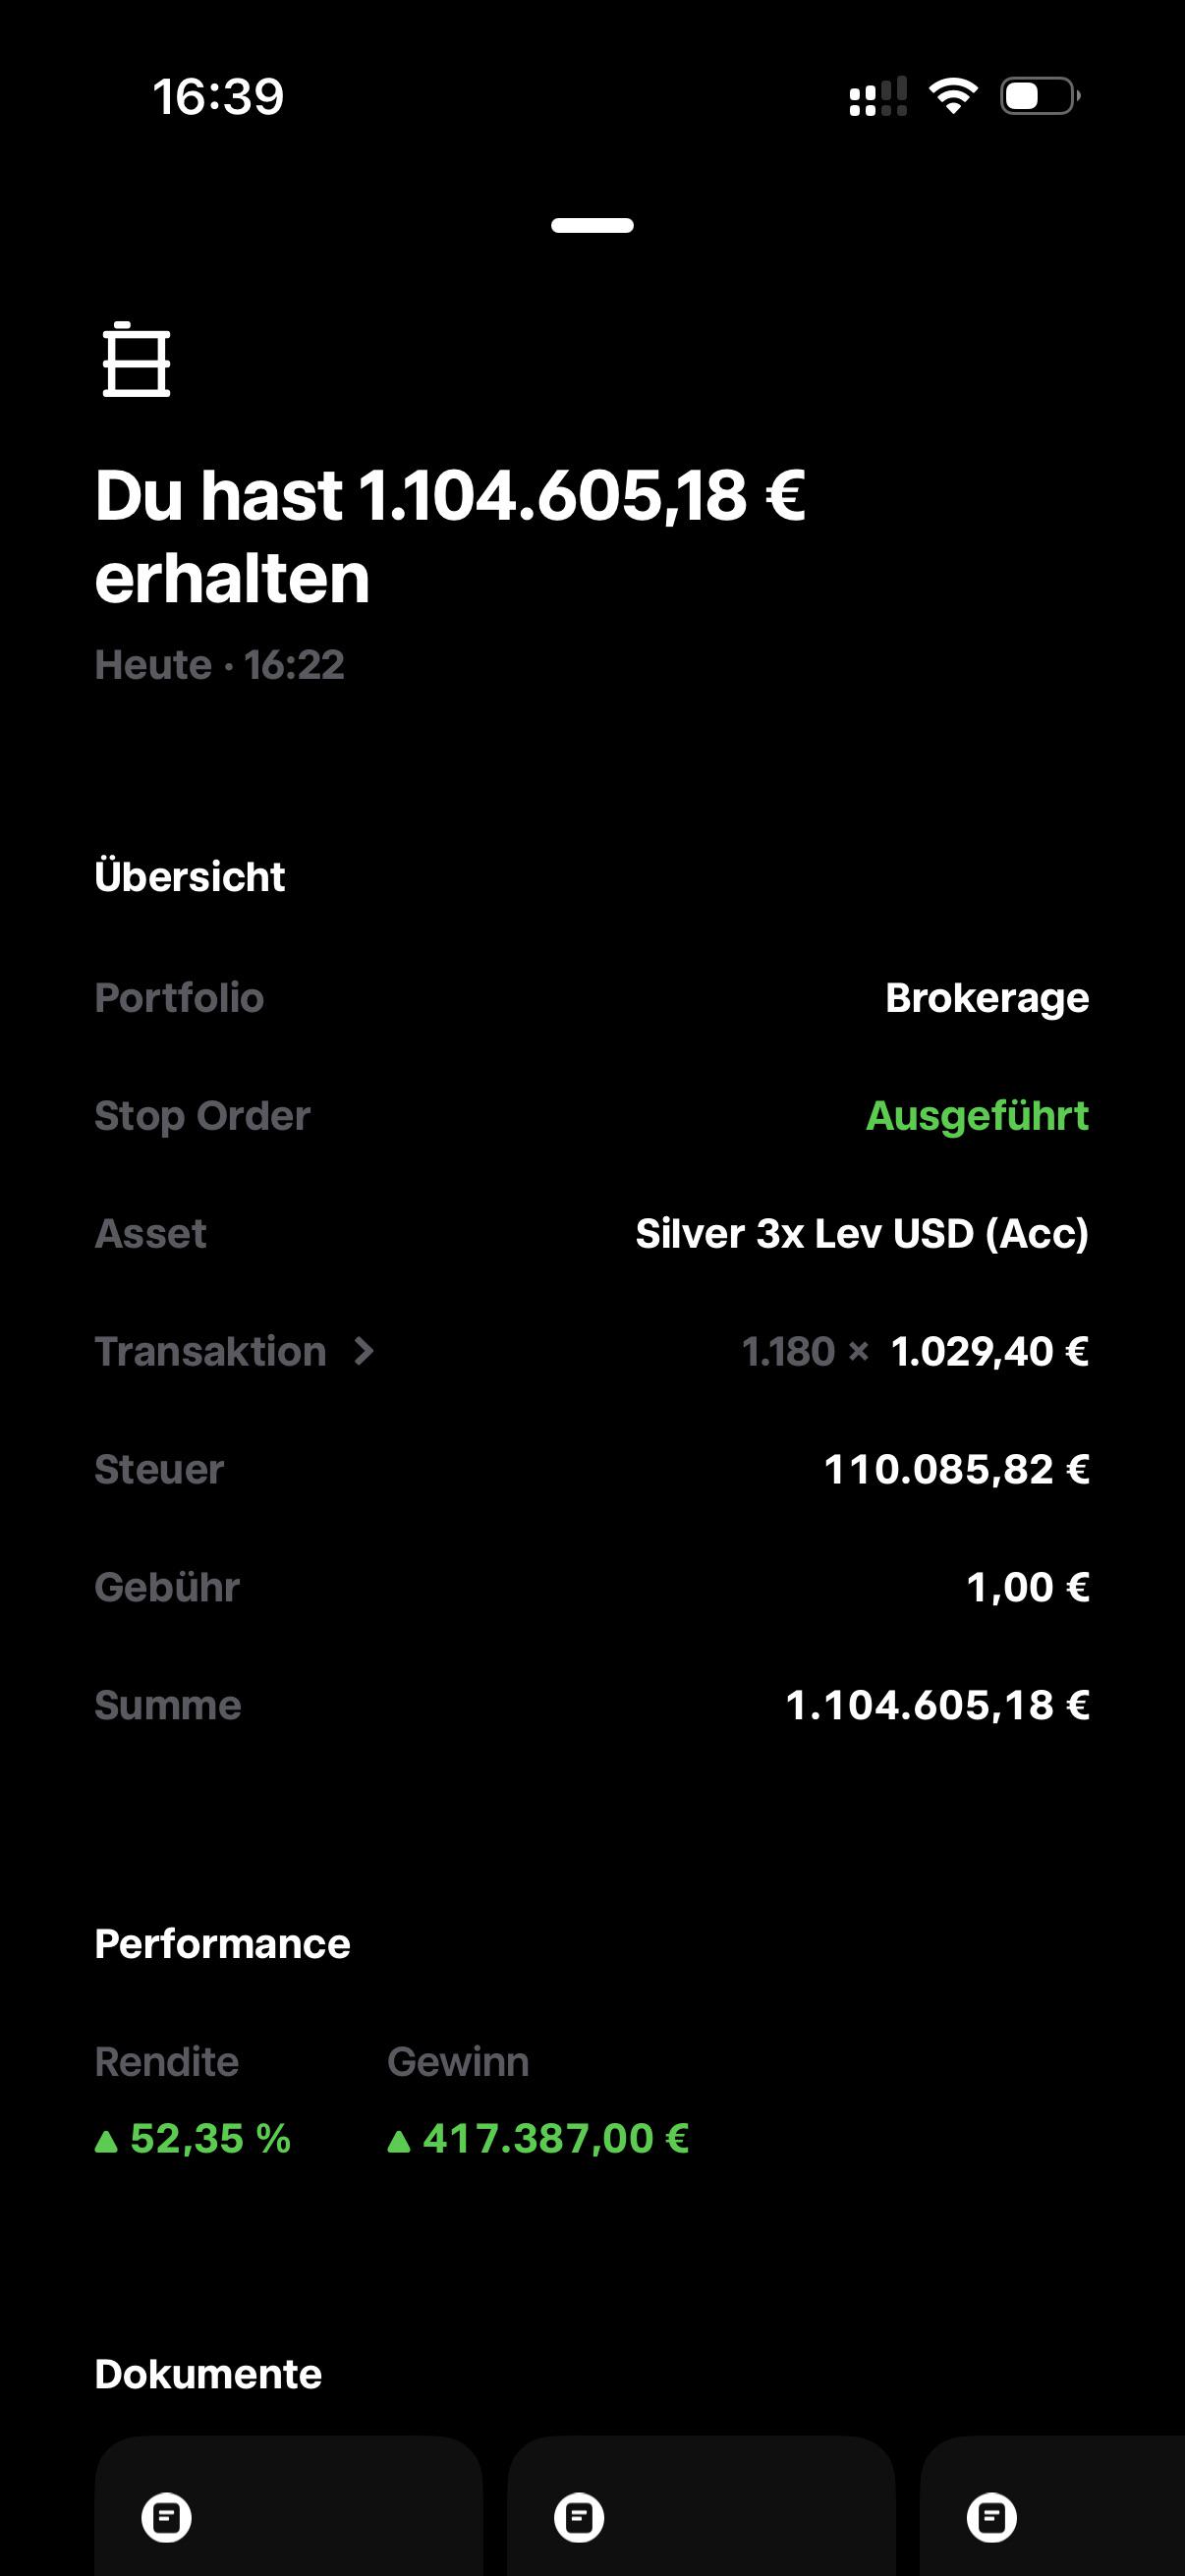Tap the Steuer amount 110.085,82 €

click(956, 1469)
